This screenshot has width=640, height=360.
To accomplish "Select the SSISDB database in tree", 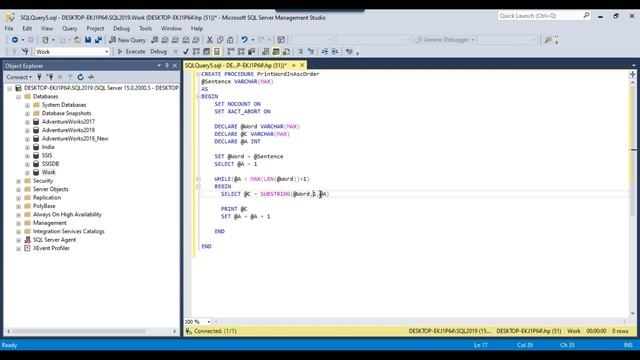I will tap(50, 164).
